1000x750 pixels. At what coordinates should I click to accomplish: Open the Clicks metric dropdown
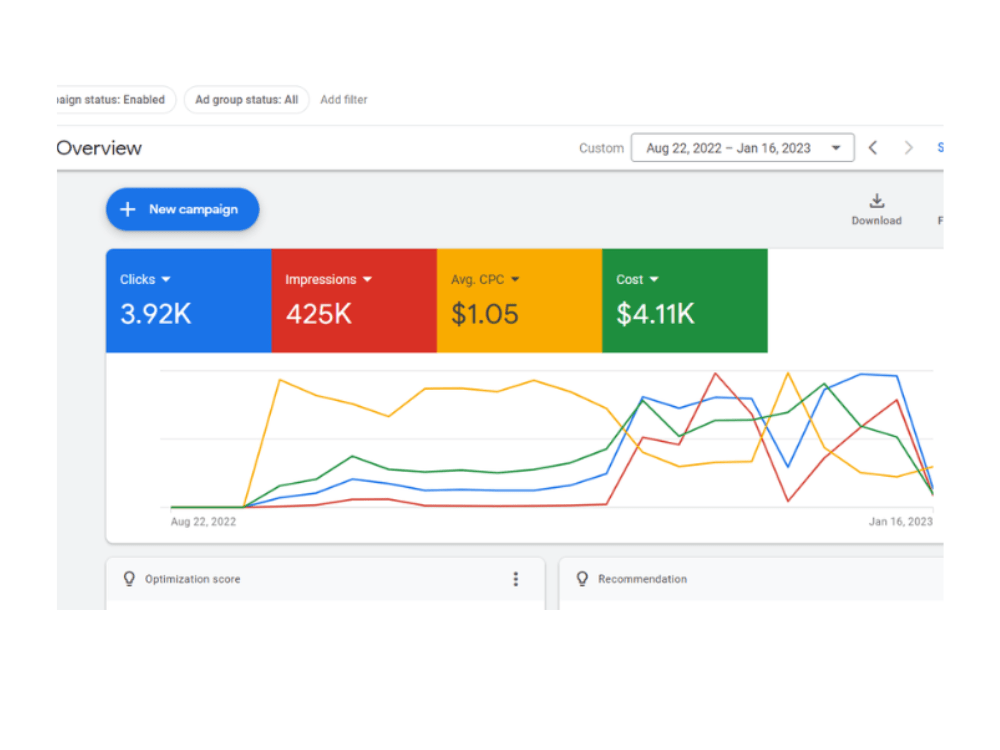tap(145, 279)
